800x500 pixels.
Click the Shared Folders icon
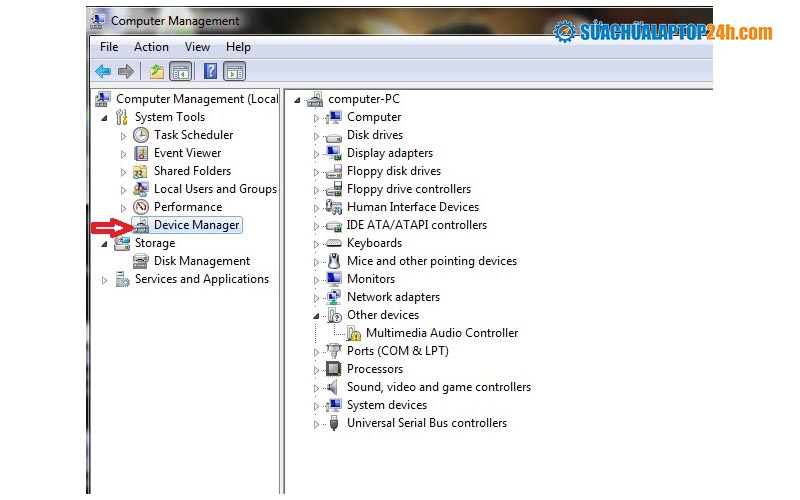coord(140,171)
